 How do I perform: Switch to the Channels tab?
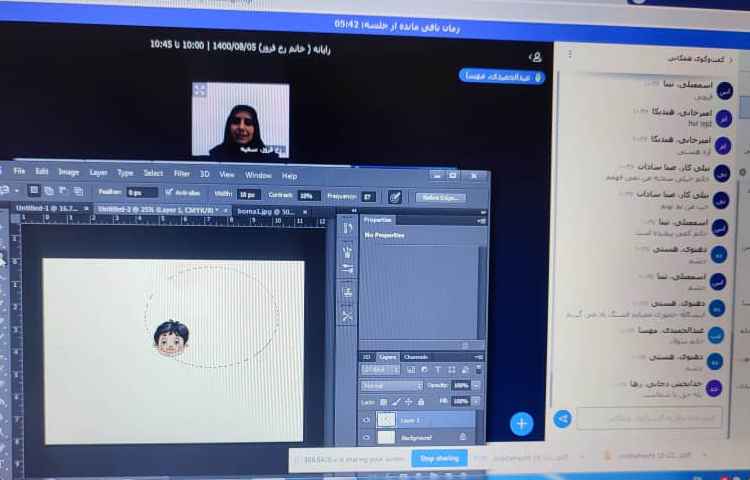[x=415, y=357]
